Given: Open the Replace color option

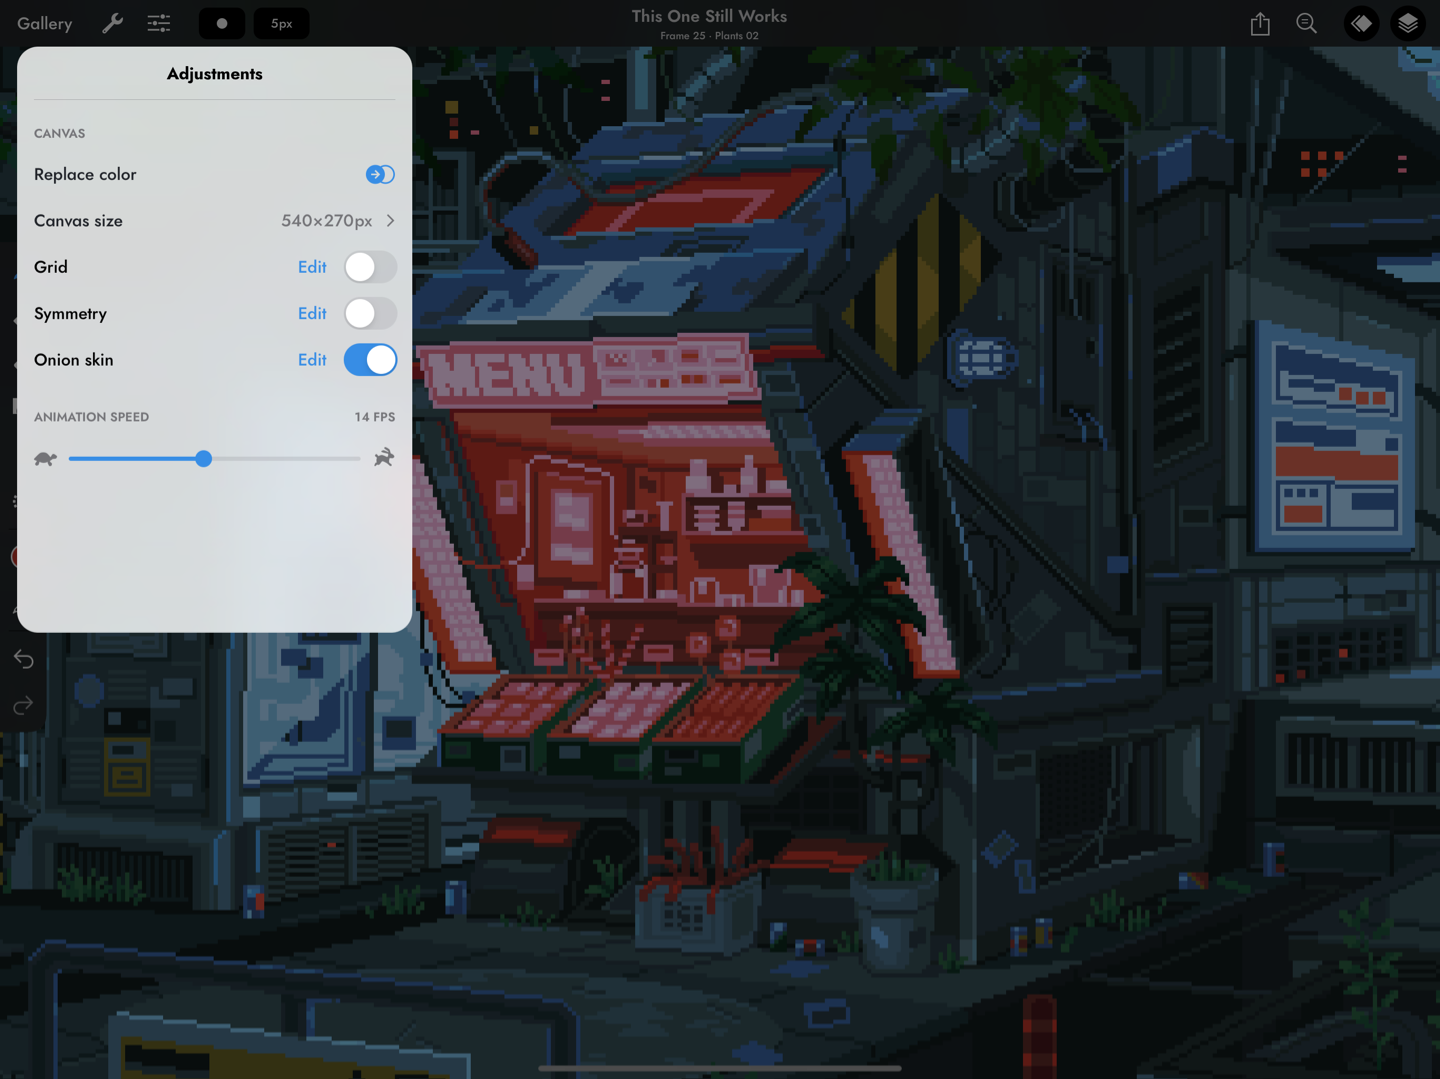Looking at the screenshot, I should tap(380, 174).
